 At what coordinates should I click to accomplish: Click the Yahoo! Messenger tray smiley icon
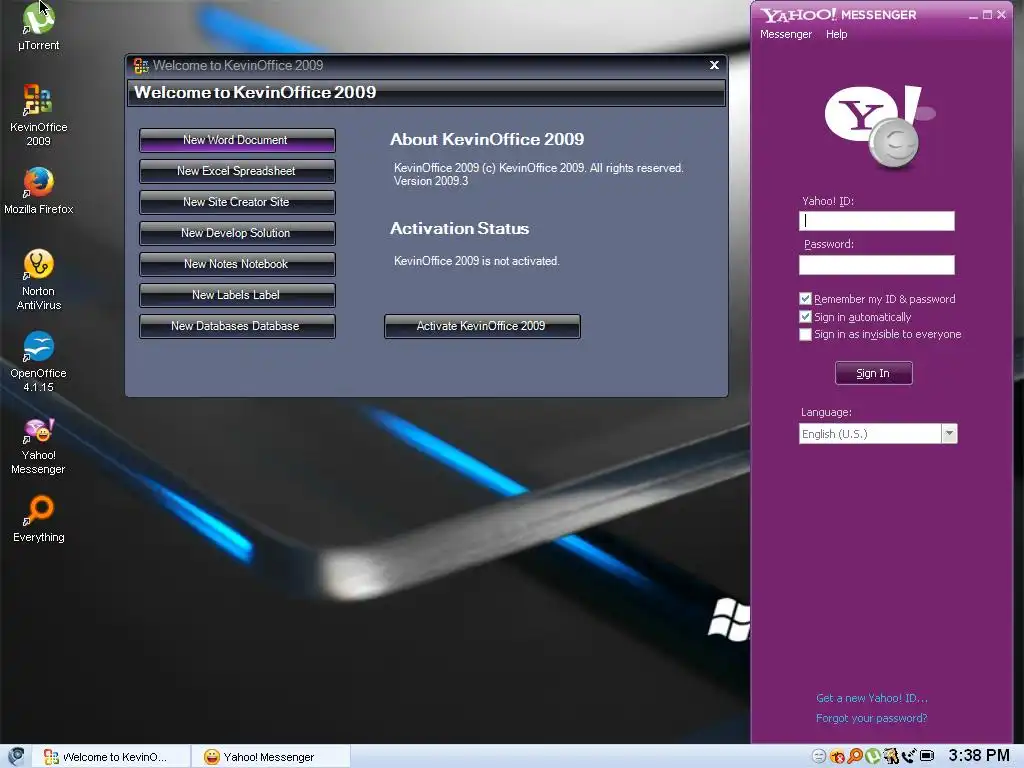pos(819,756)
